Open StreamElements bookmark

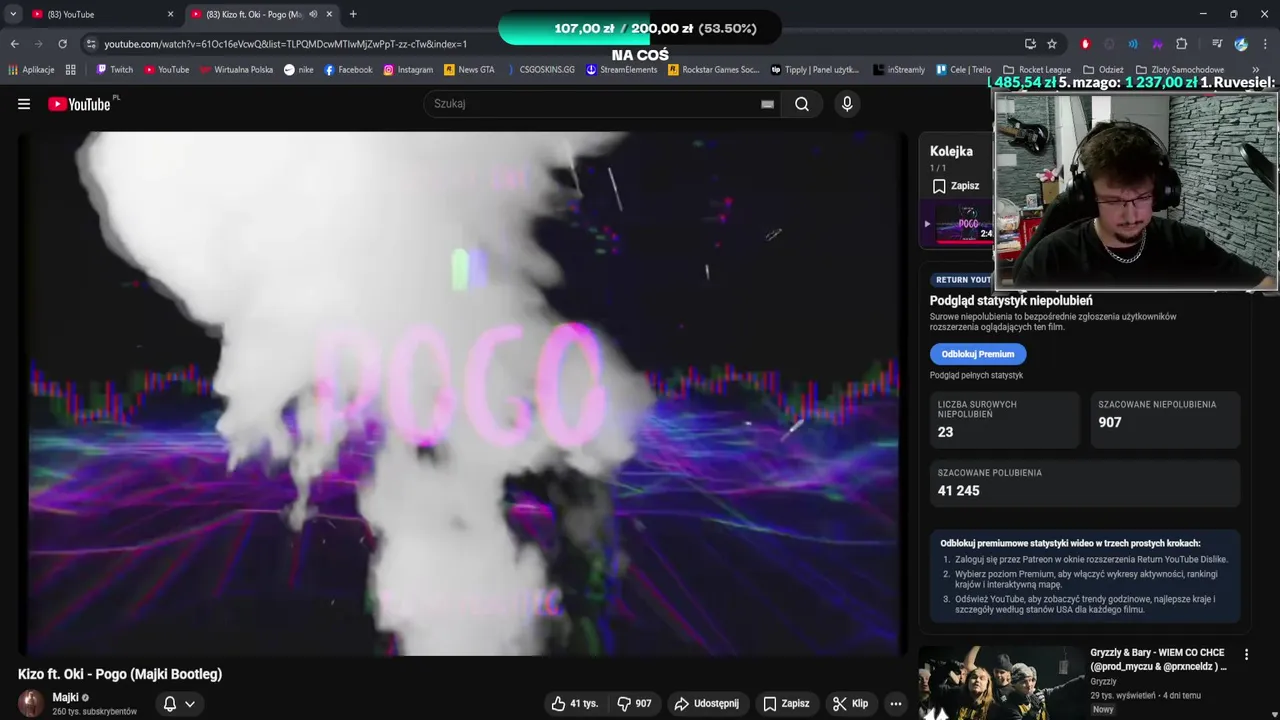621,70
